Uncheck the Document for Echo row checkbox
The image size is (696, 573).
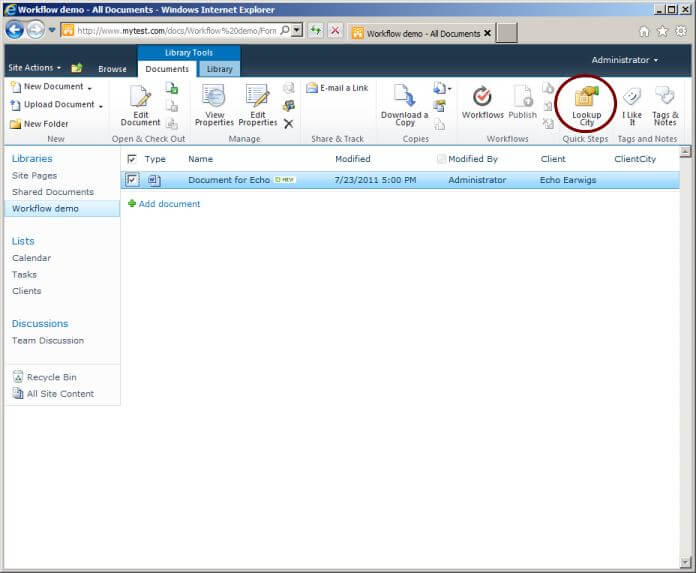[131, 180]
